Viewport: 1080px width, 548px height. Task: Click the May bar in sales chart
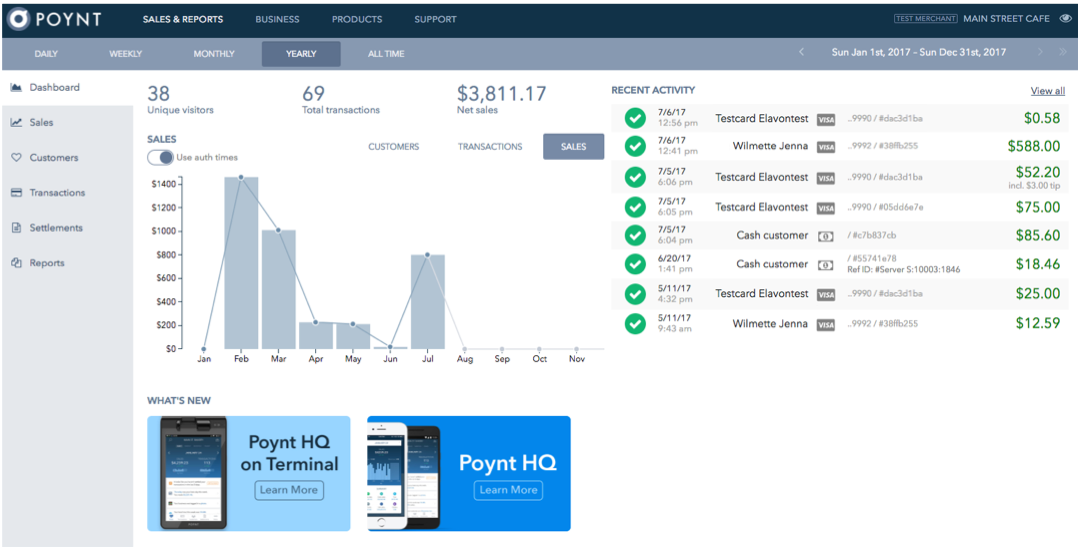[x=353, y=336]
